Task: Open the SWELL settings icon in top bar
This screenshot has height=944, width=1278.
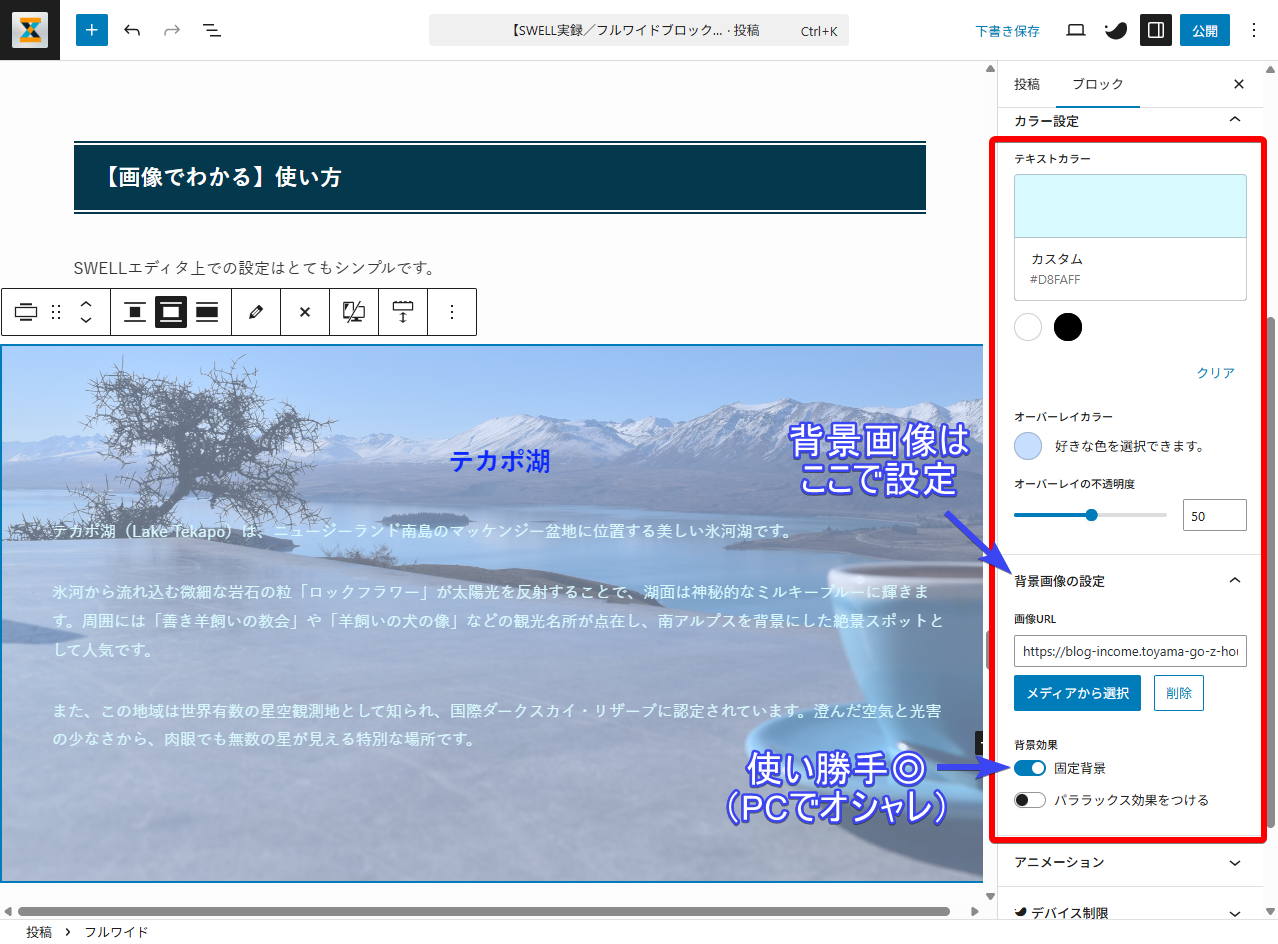Action: [1115, 30]
